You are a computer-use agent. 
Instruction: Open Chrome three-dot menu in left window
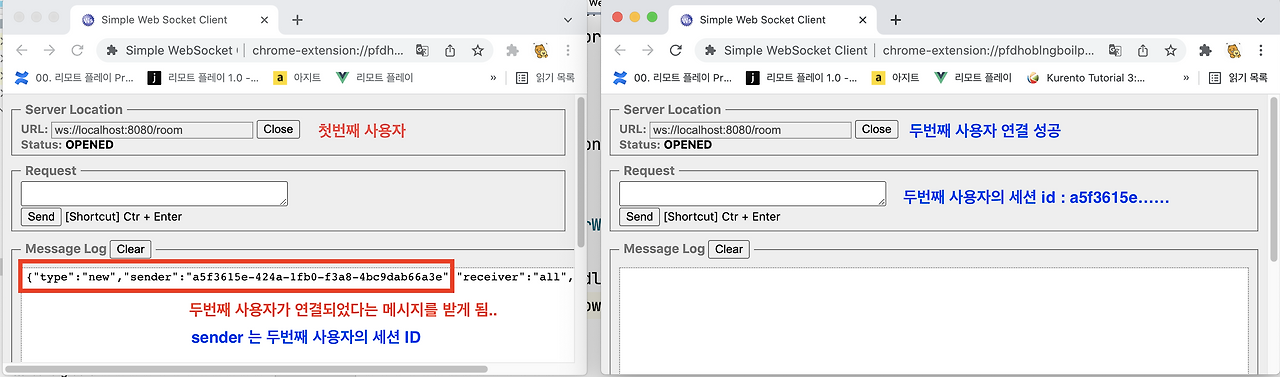pyautogui.click(x=568, y=50)
